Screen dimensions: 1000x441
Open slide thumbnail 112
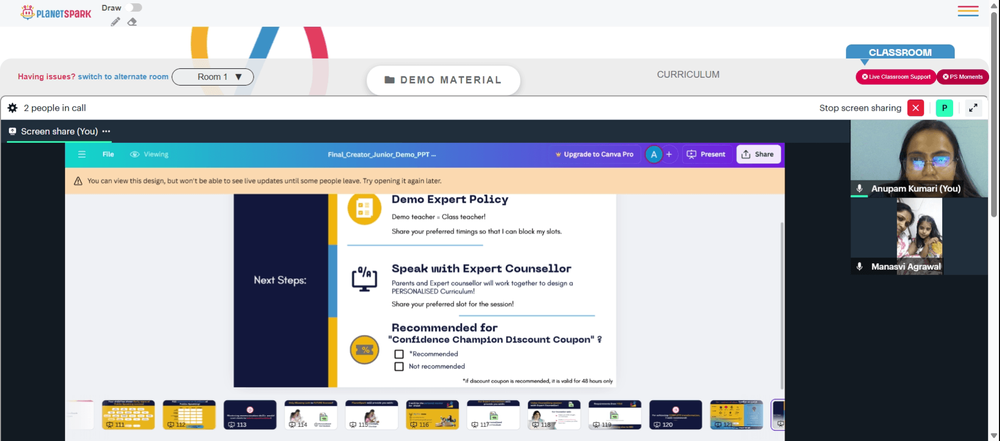(189, 415)
